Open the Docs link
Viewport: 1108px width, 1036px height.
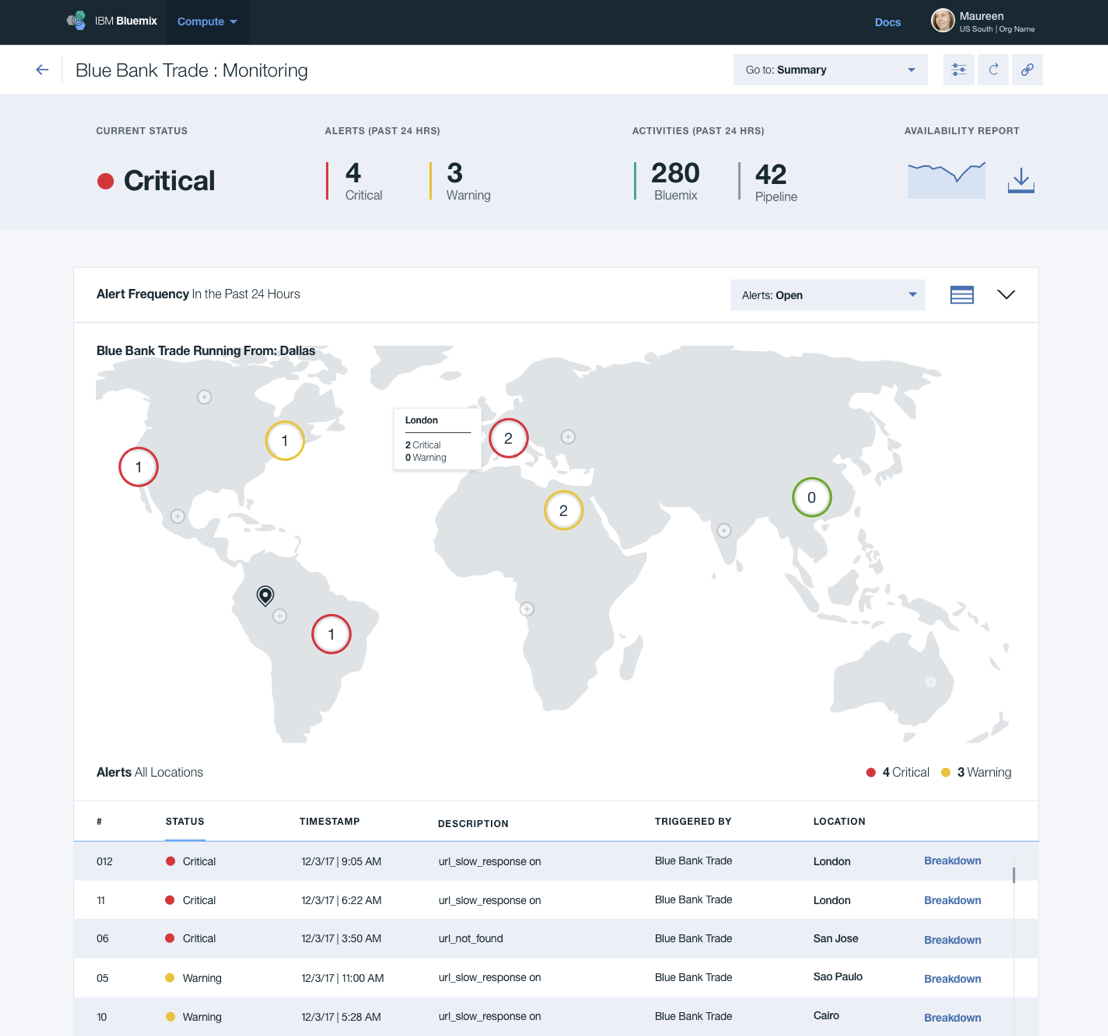click(x=888, y=22)
